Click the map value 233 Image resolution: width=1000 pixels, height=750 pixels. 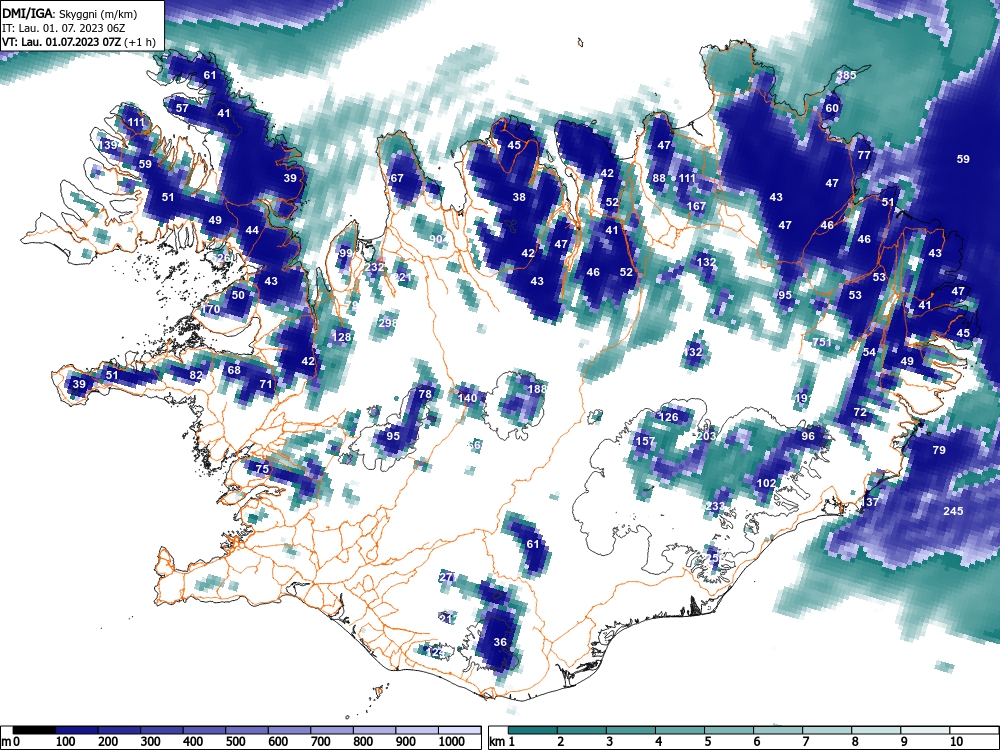point(715,506)
